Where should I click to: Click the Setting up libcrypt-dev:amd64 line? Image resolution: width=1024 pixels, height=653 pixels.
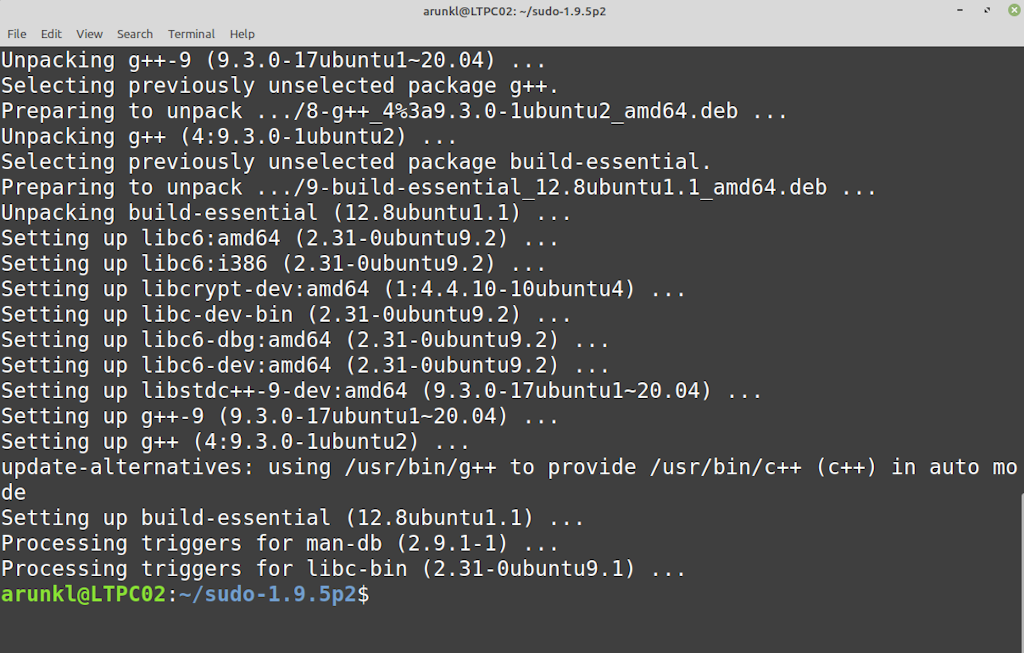(343, 289)
